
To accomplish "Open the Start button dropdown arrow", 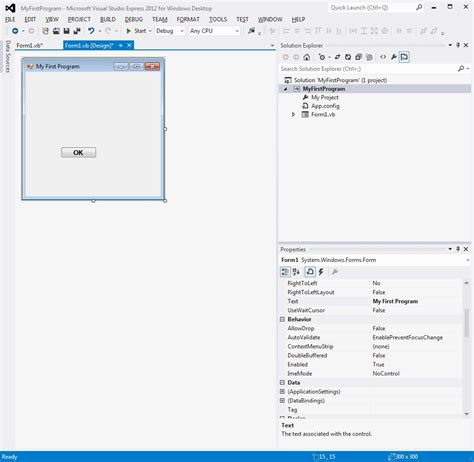I will 150,31.
